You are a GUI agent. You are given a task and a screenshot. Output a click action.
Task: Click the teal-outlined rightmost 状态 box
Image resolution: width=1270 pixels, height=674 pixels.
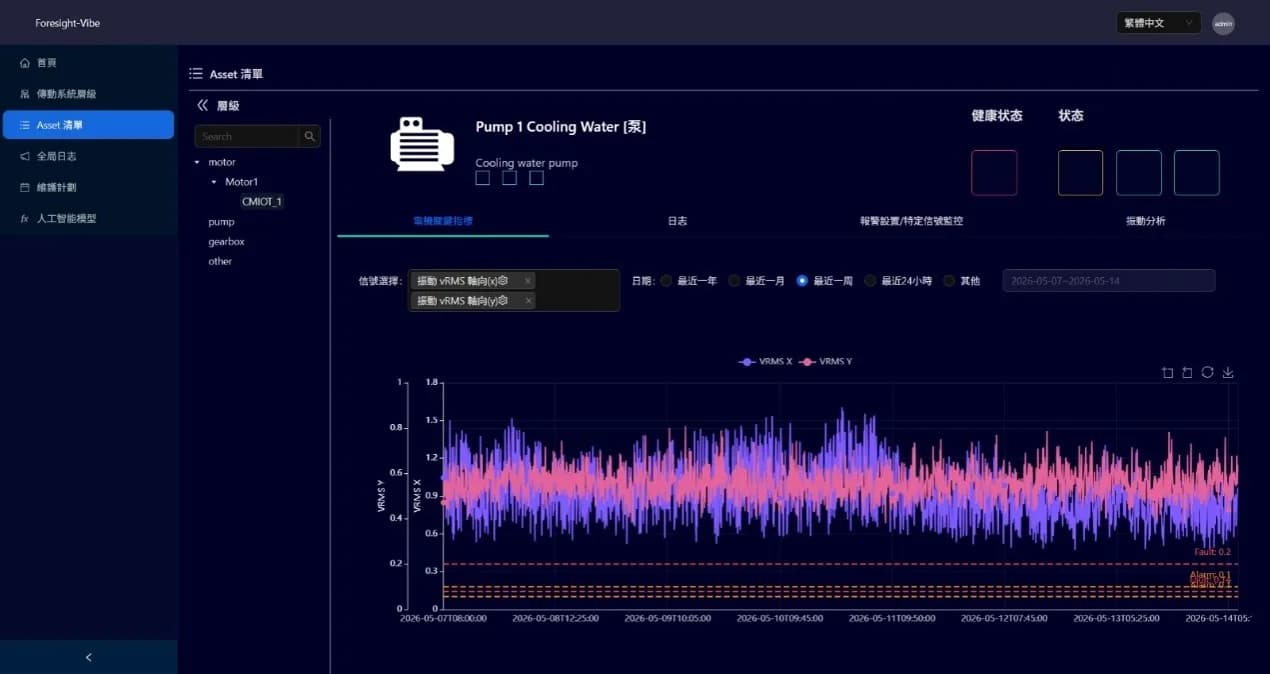coord(1197,173)
